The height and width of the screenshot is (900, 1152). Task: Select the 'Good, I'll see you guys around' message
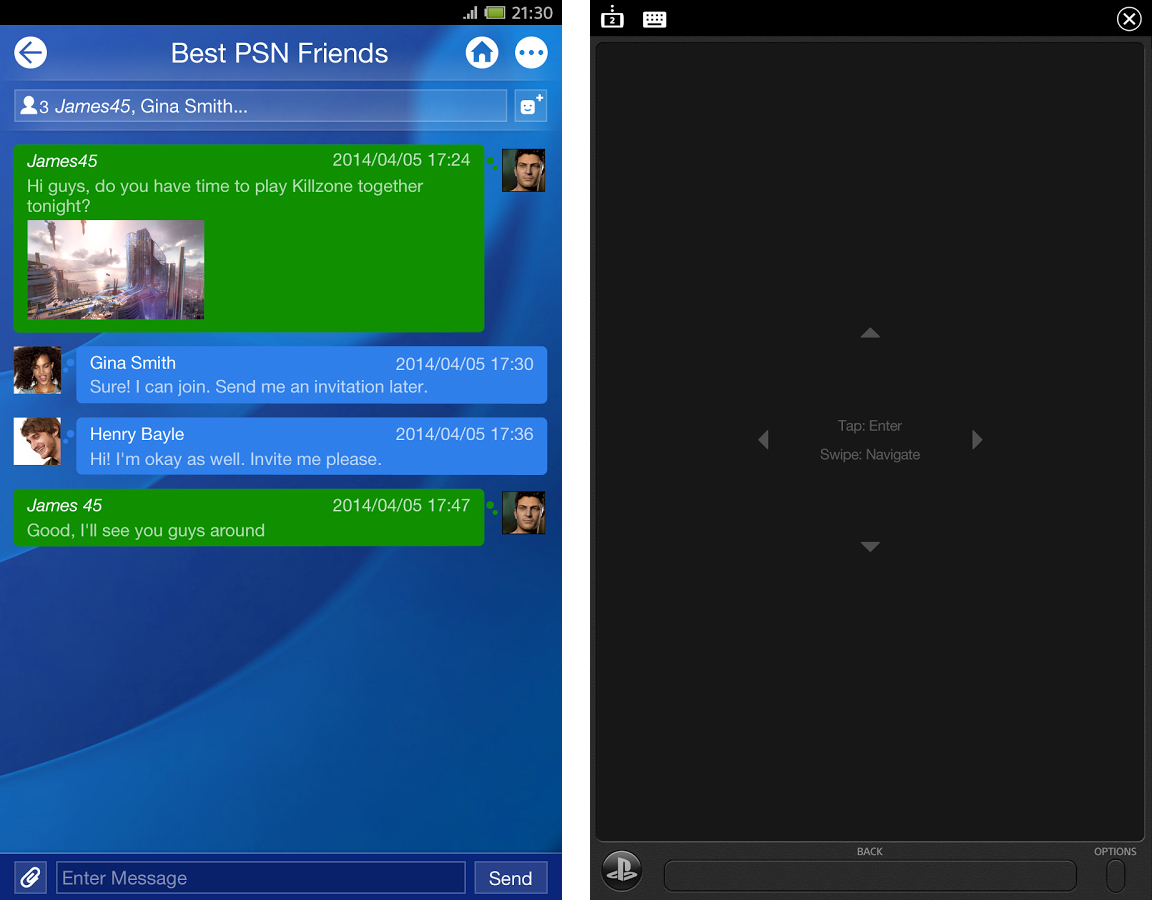249,517
